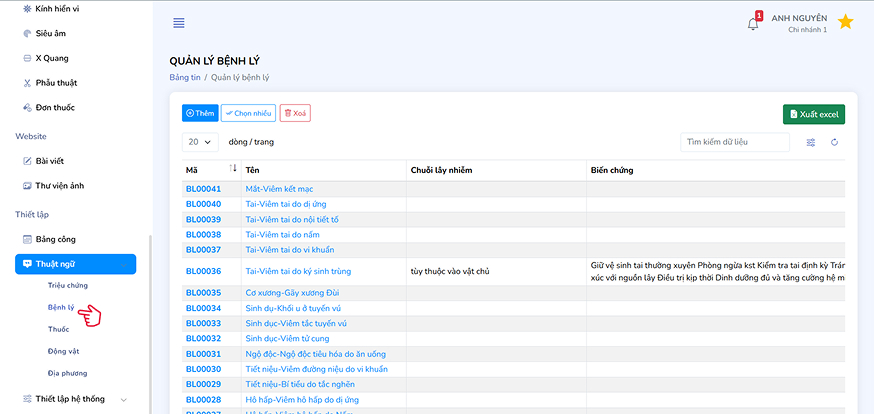
Task: Open the notification bell
Action: [753, 23]
